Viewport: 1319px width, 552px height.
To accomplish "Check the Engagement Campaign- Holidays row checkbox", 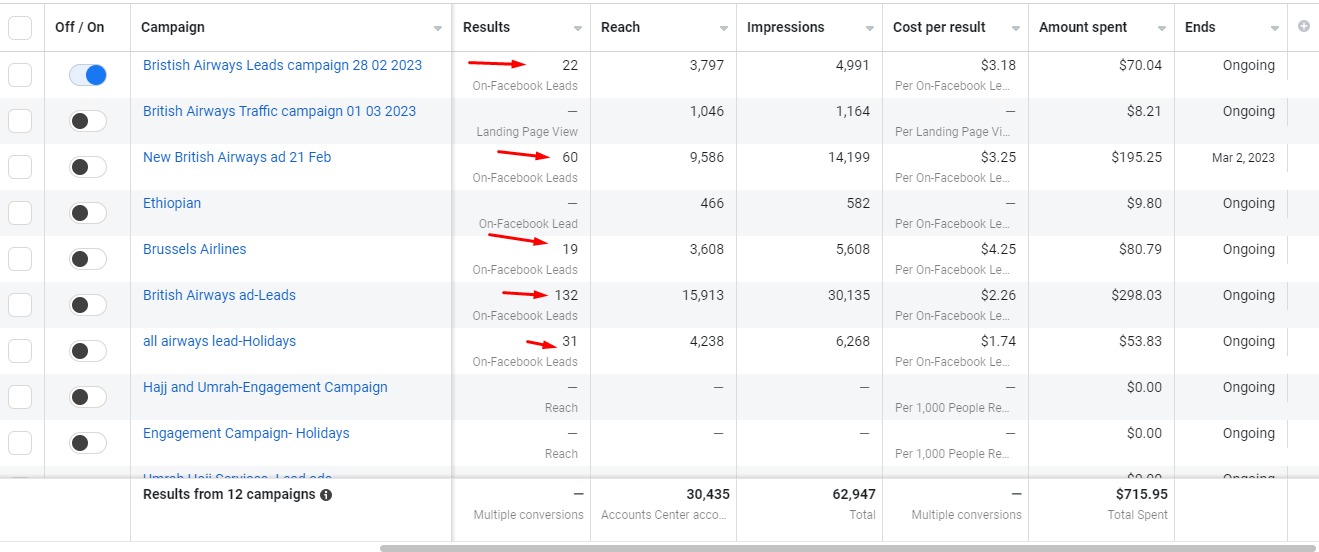I will click(x=20, y=443).
